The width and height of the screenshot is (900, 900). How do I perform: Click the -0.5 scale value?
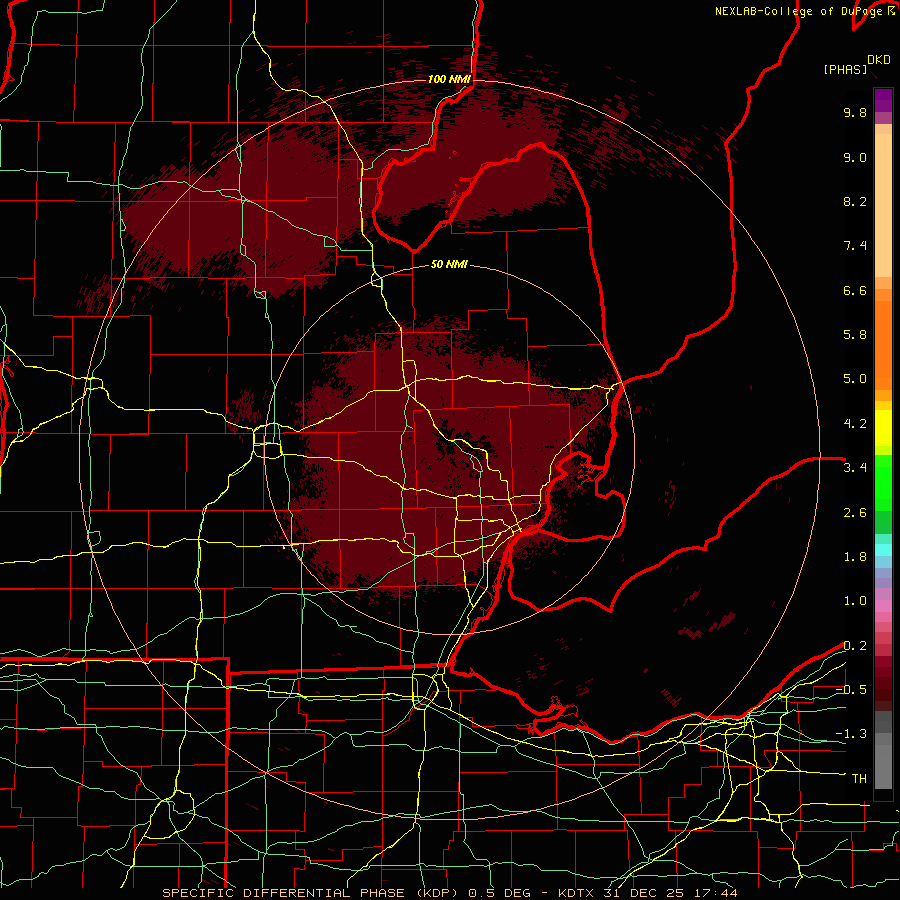pos(851,690)
